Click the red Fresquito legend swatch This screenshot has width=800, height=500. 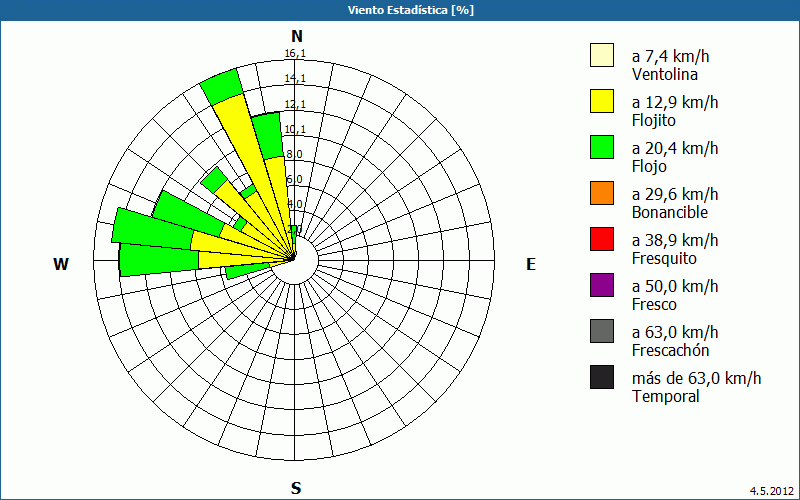[x=602, y=239]
